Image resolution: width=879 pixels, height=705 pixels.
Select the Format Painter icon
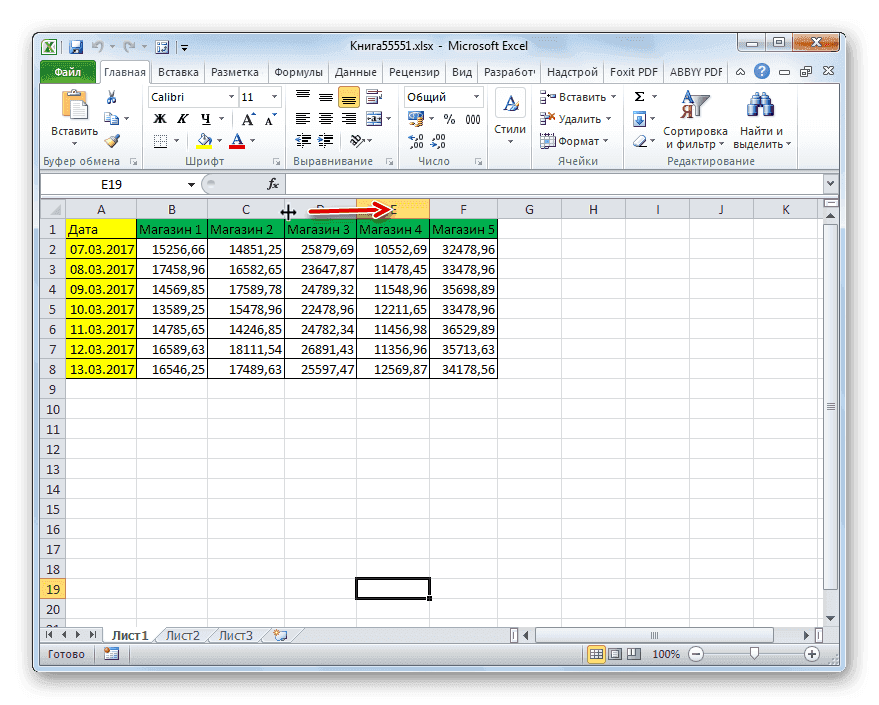pyautogui.click(x=111, y=140)
